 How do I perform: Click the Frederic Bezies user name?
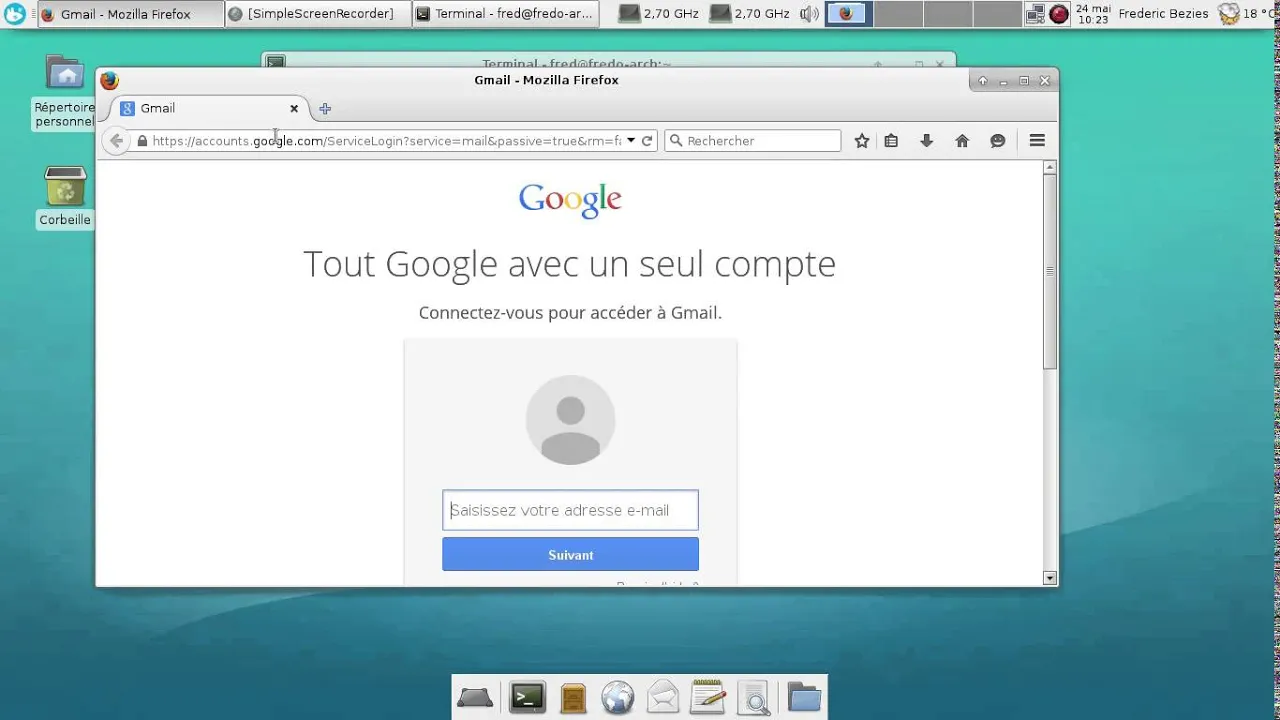(x=1164, y=14)
